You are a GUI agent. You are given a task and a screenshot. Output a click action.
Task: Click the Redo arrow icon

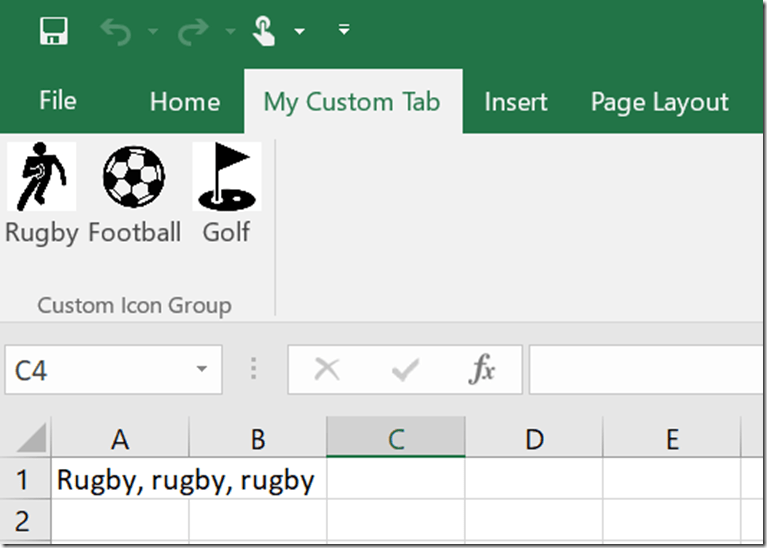[x=192, y=32]
